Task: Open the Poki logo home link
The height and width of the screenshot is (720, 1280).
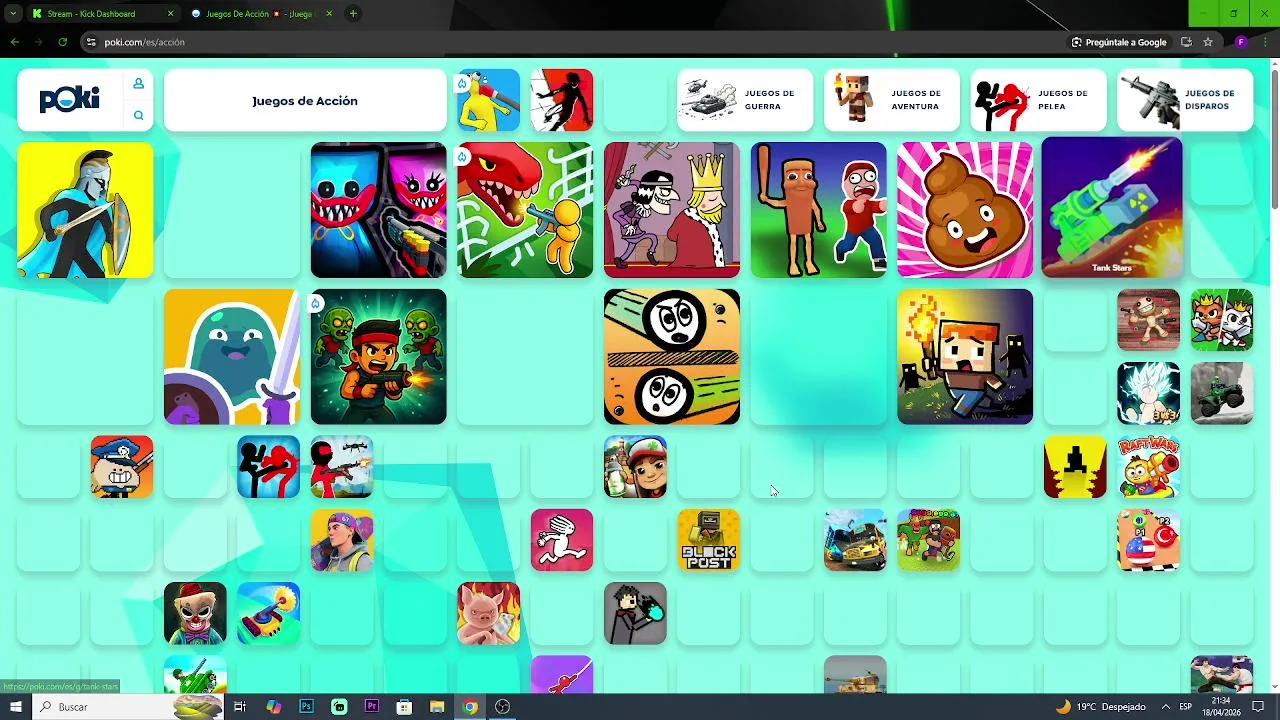Action: tap(69, 100)
